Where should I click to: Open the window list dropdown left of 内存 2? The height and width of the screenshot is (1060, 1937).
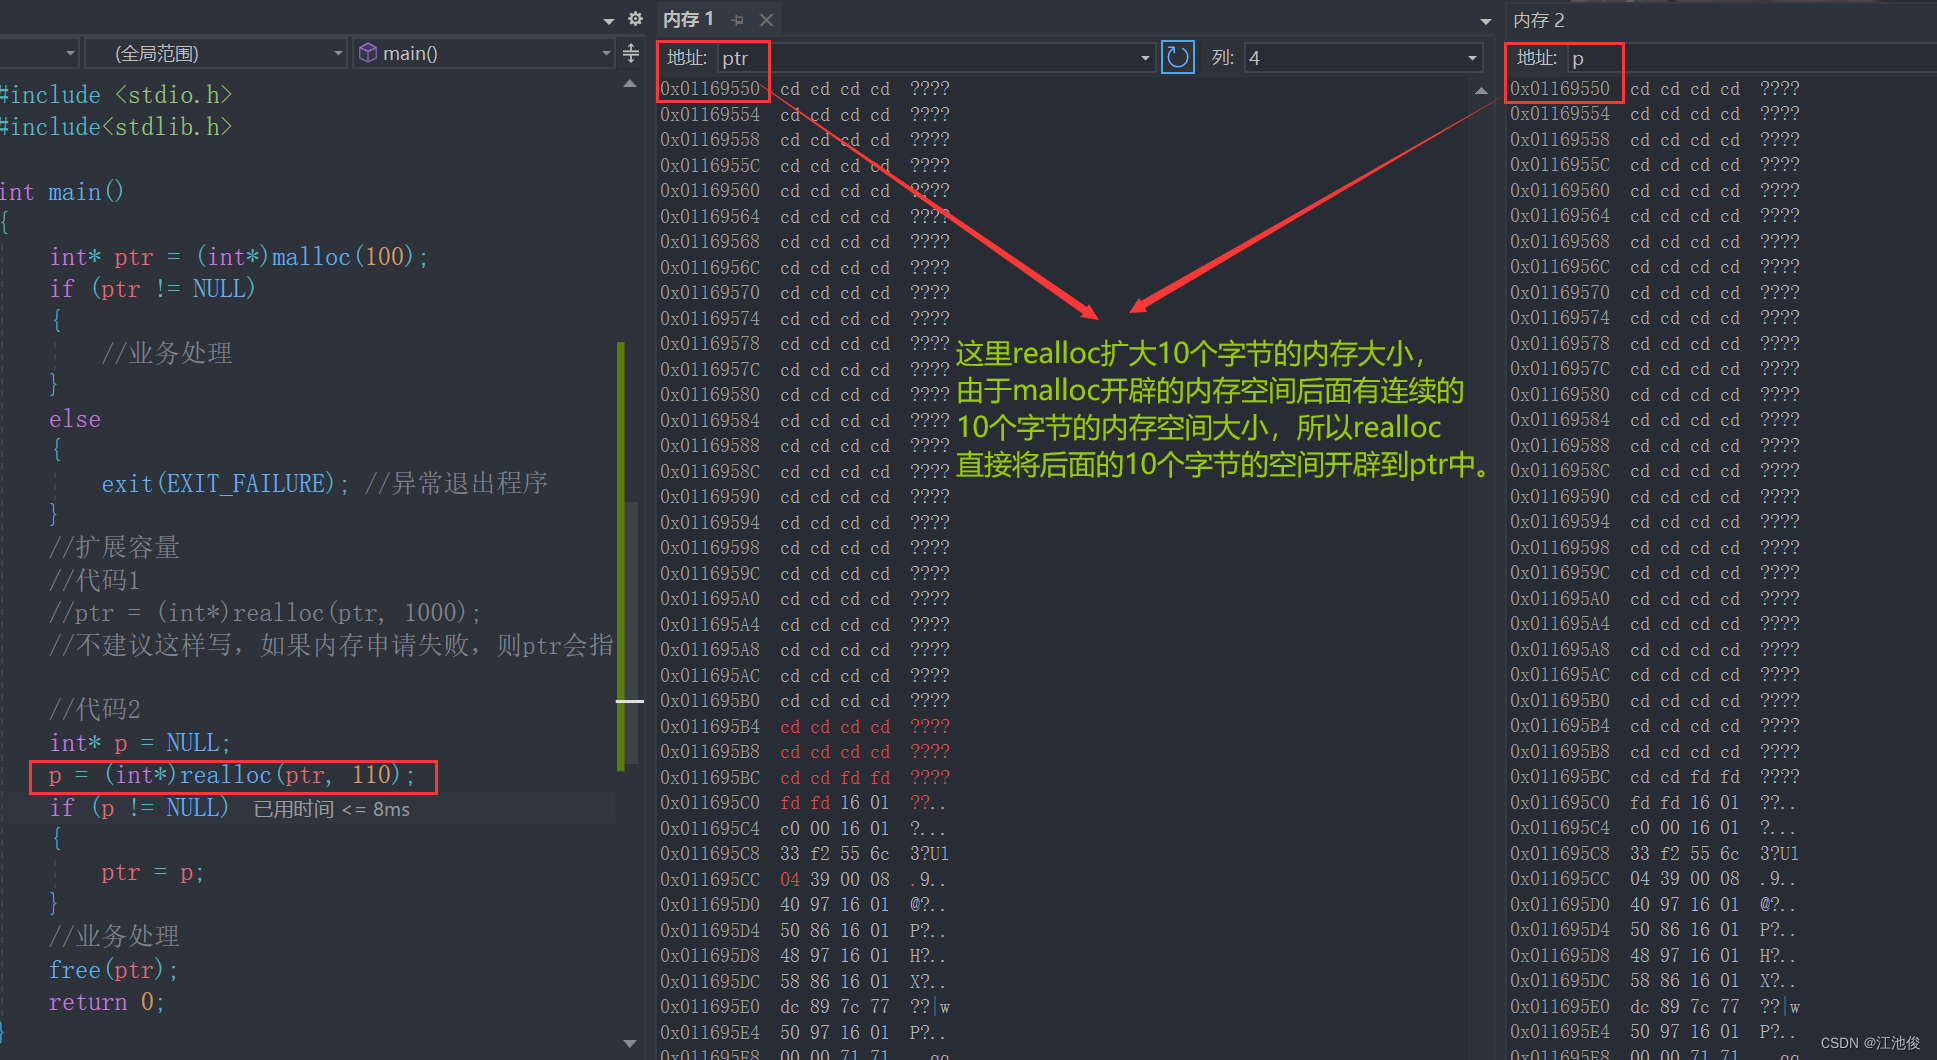1486,21
